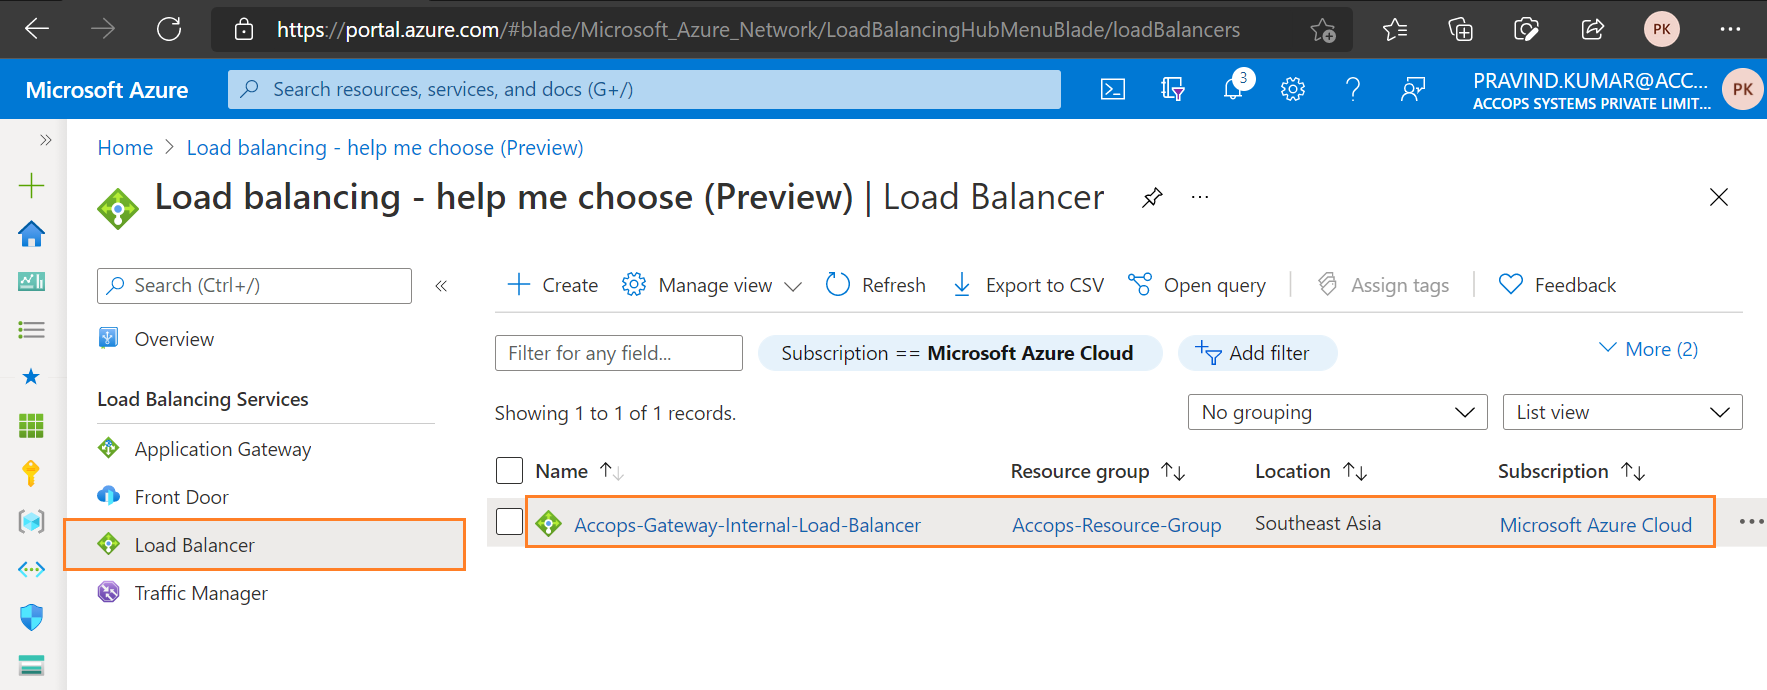Add this page to browser favorites
Viewport: 1767px width, 690px height.
point(1323,30)
